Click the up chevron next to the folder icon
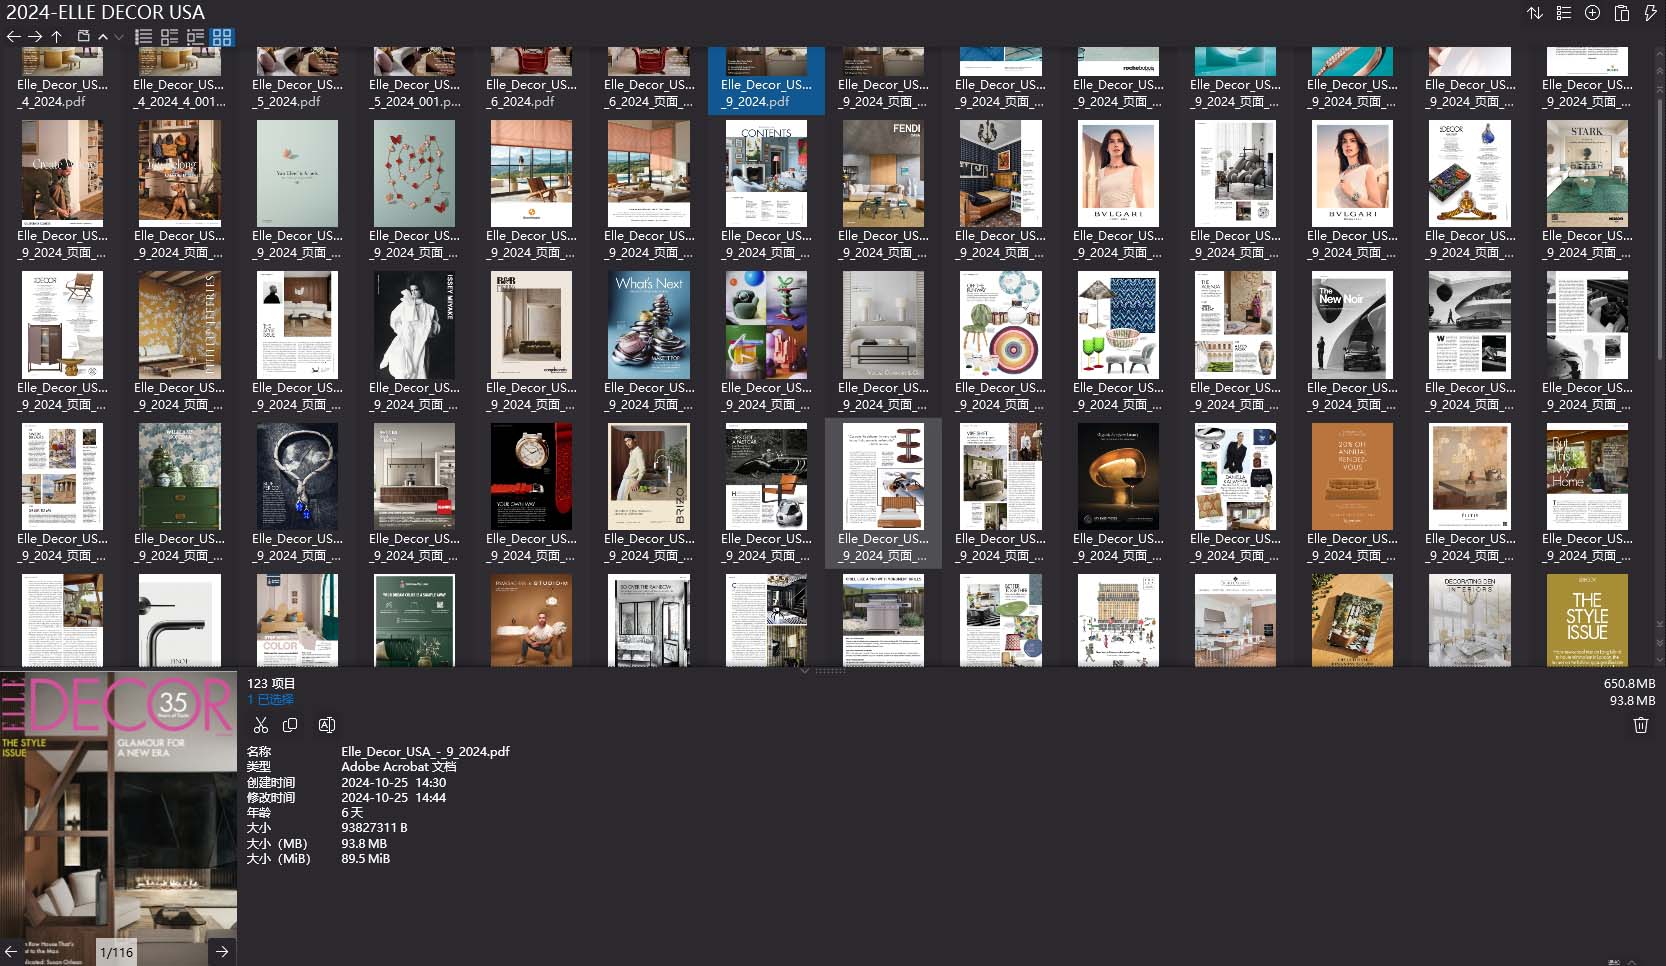The width and height of the screenshot is (1666, 966). (x=103, y=37)
